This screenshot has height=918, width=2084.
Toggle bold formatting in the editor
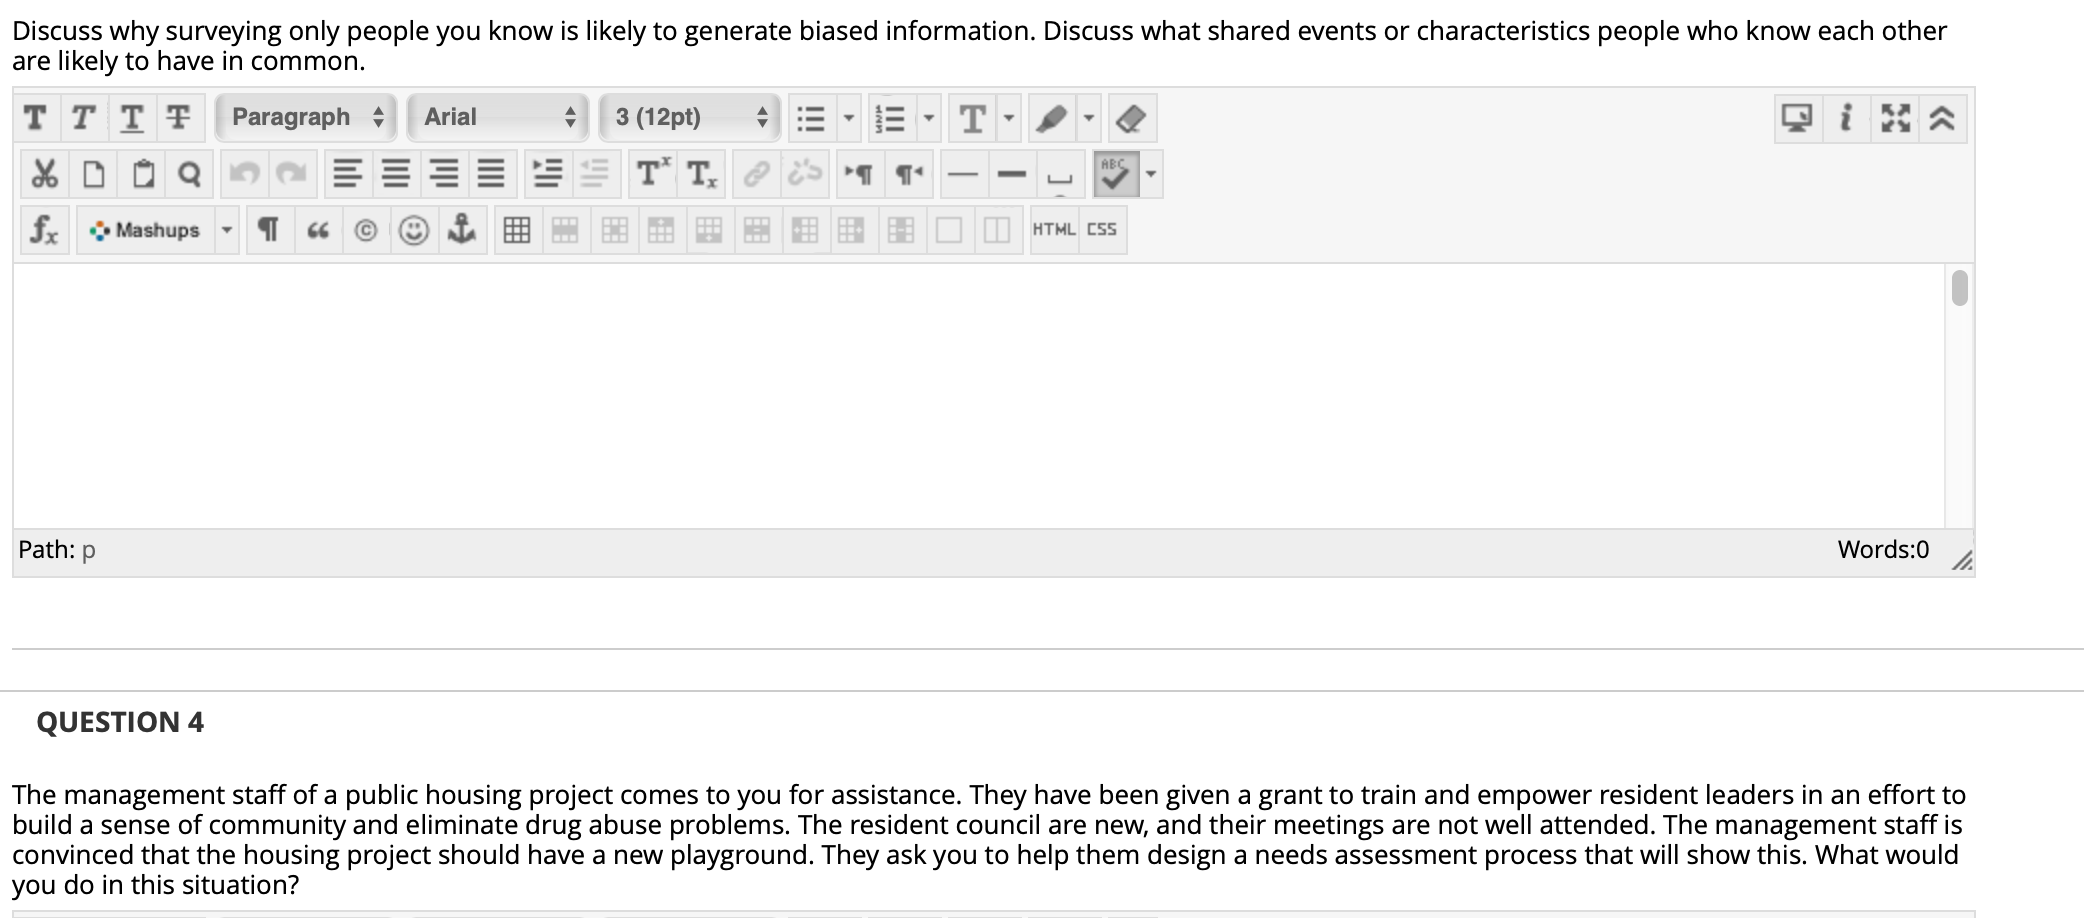(x=35, y=117)
